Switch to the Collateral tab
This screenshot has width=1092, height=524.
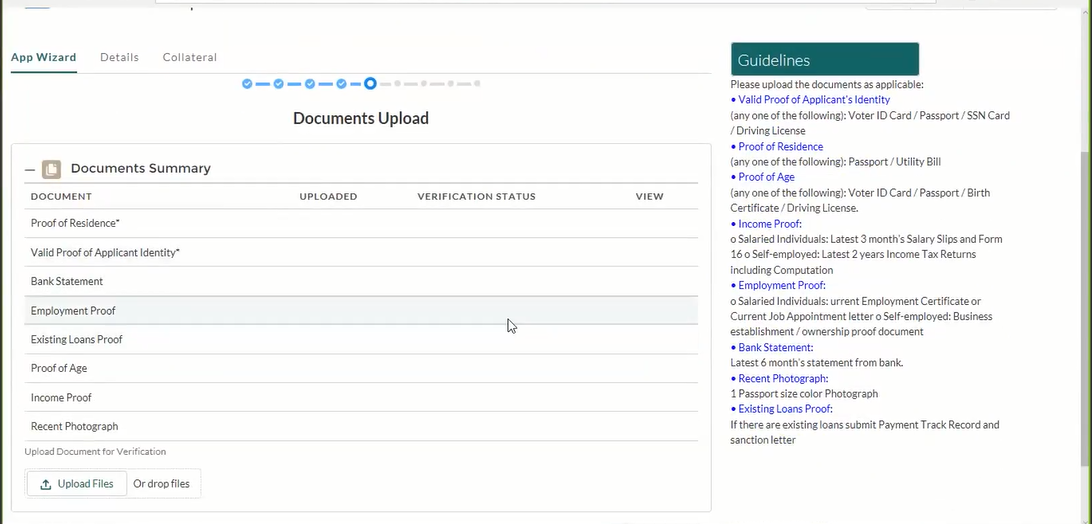click(189, 57)
